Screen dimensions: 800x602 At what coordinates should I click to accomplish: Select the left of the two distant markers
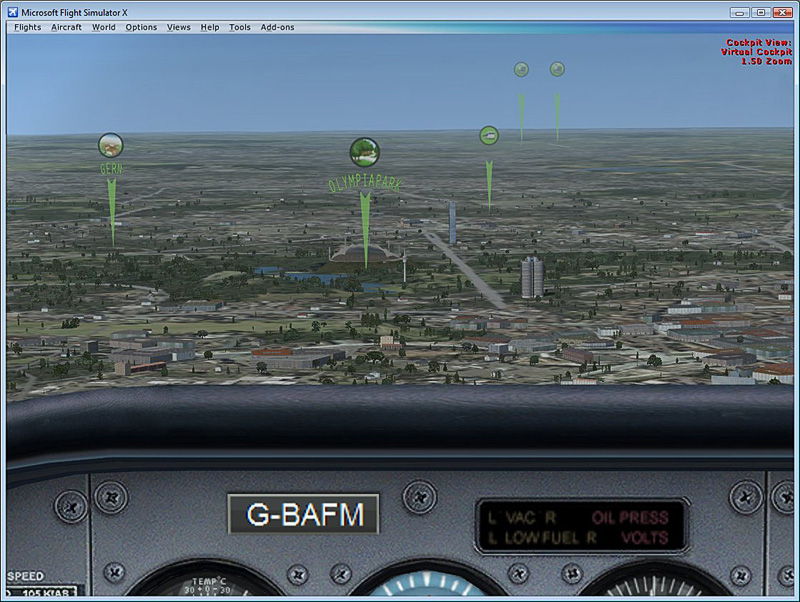click(x=521, y=69)
